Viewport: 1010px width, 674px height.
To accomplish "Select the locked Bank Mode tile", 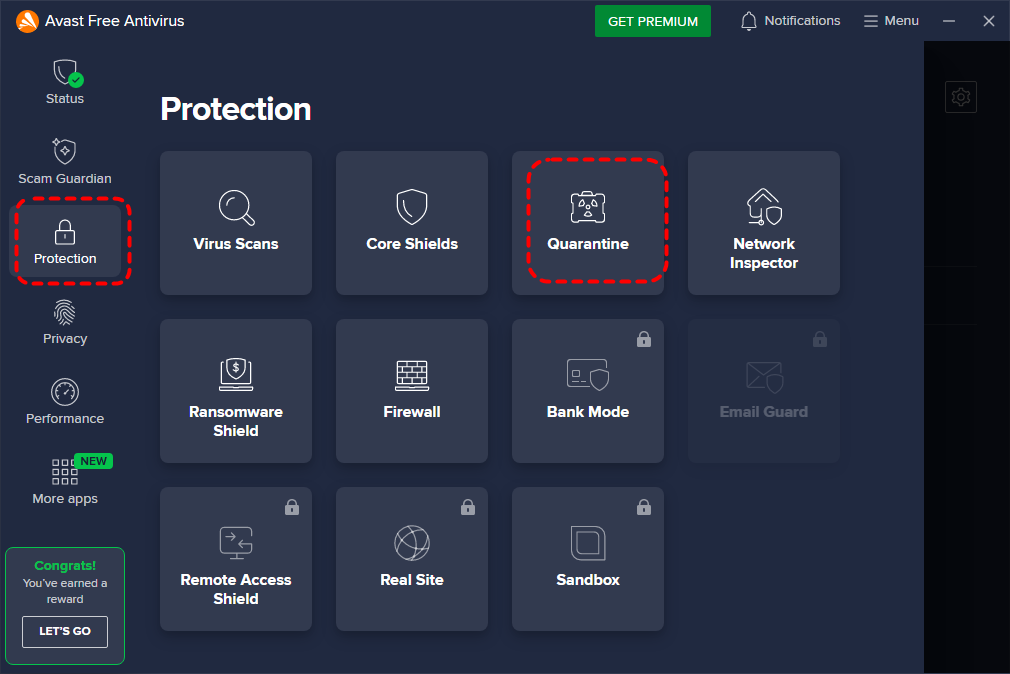I will pyautogui.click(x=588, y=391).
